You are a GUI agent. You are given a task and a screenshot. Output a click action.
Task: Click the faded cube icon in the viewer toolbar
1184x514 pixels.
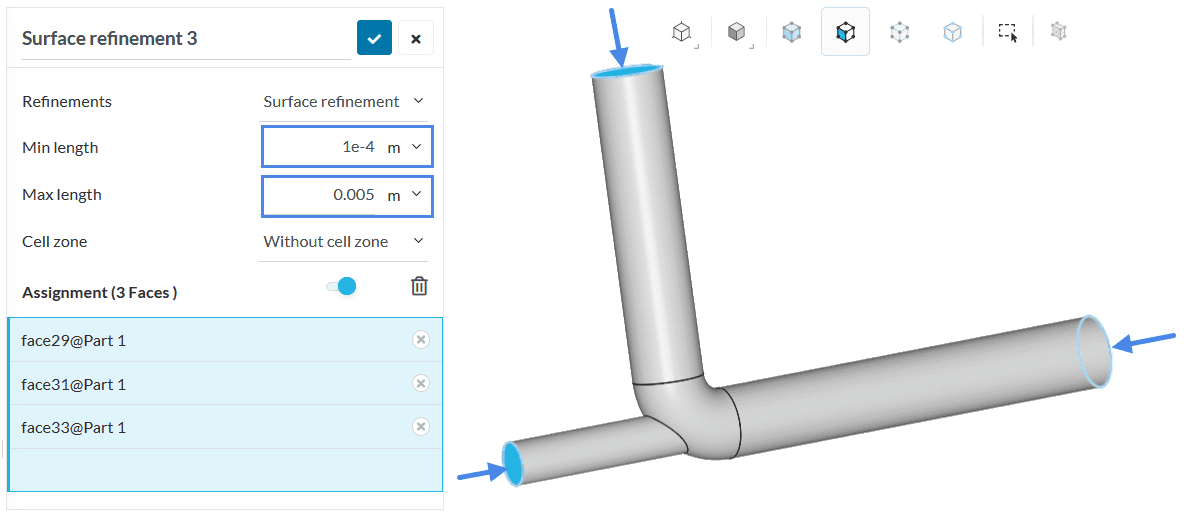click(x=1058, y=32)
